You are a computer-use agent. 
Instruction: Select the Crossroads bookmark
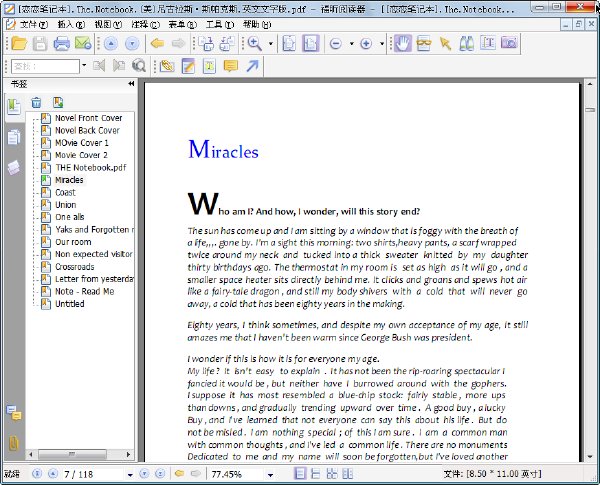tap(75, 267)
